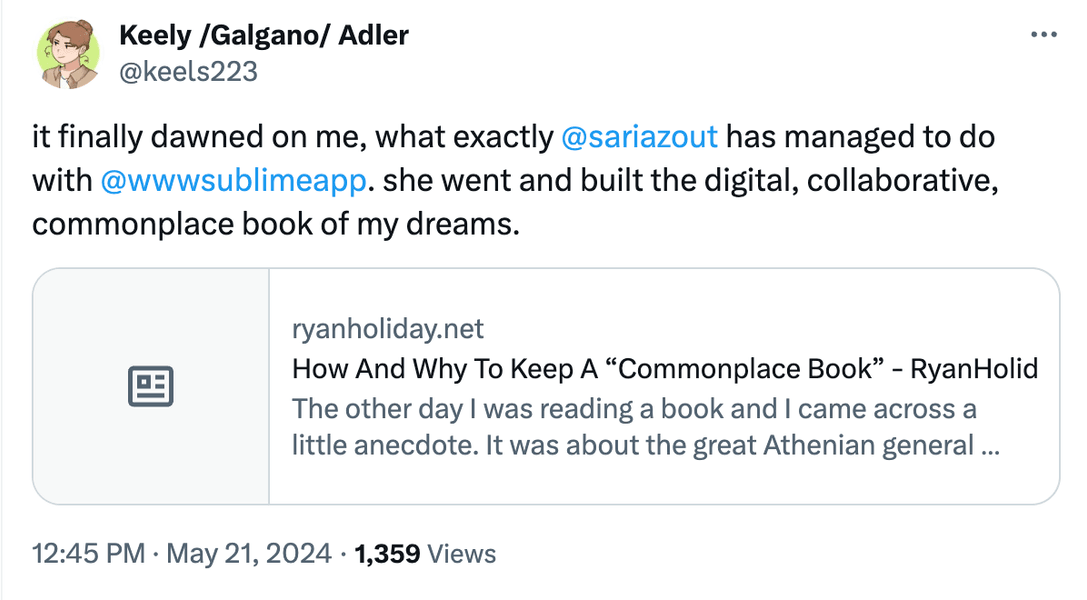Open the gray placeholder thumbnail of the link card
The width and height of the screenshot is (1087, 600).
click(x=151, y=386)
